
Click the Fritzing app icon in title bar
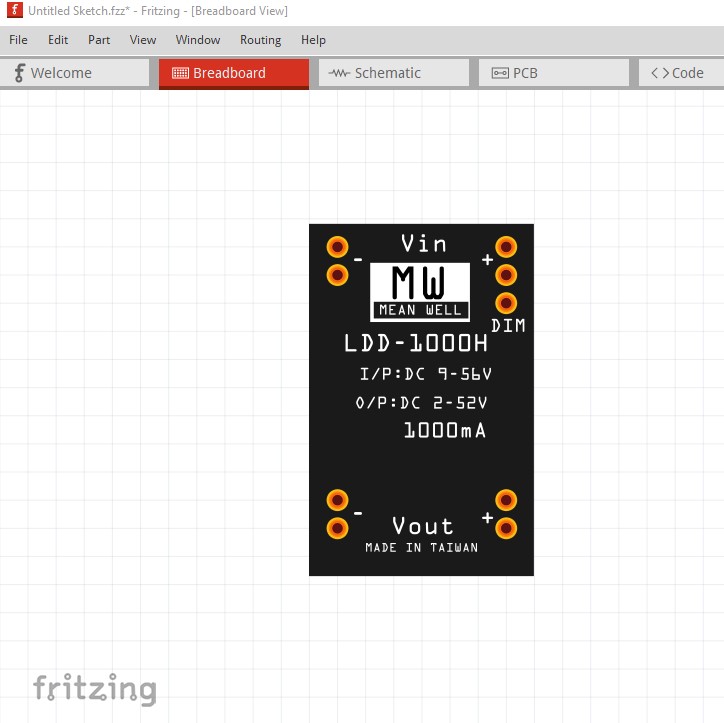coord(15,10)
